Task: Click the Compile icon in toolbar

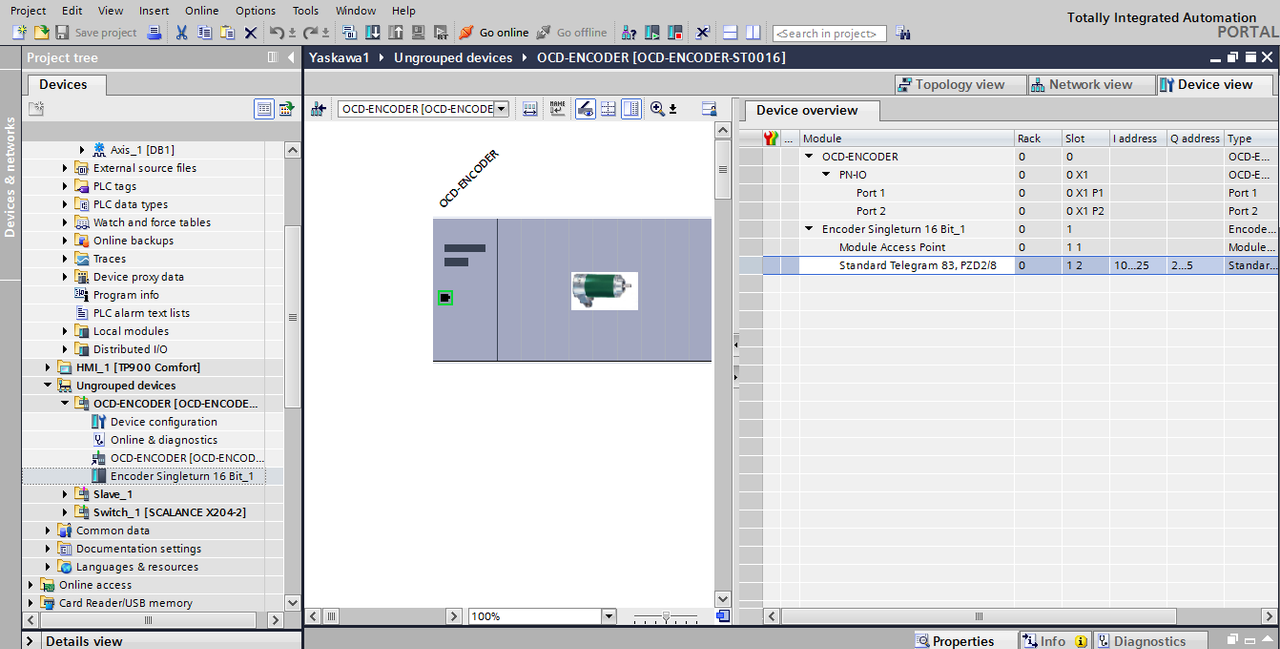Action: pyautogui.click(x=350, y=33)
